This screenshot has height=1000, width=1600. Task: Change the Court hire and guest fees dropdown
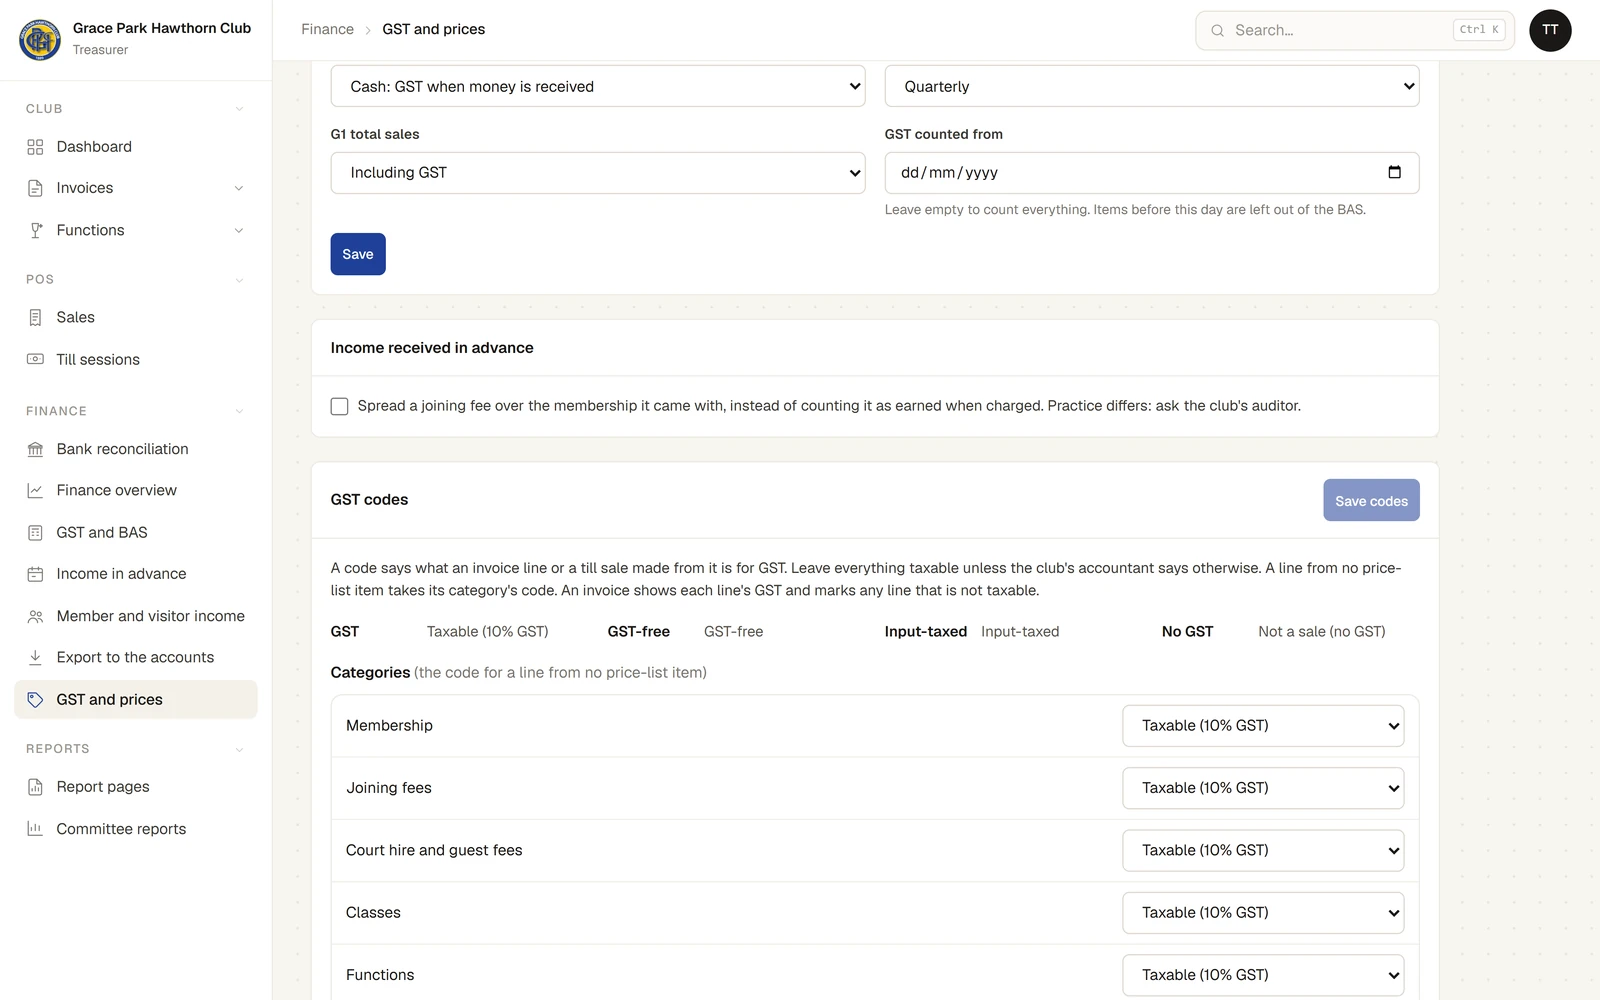click(1263, 850)
